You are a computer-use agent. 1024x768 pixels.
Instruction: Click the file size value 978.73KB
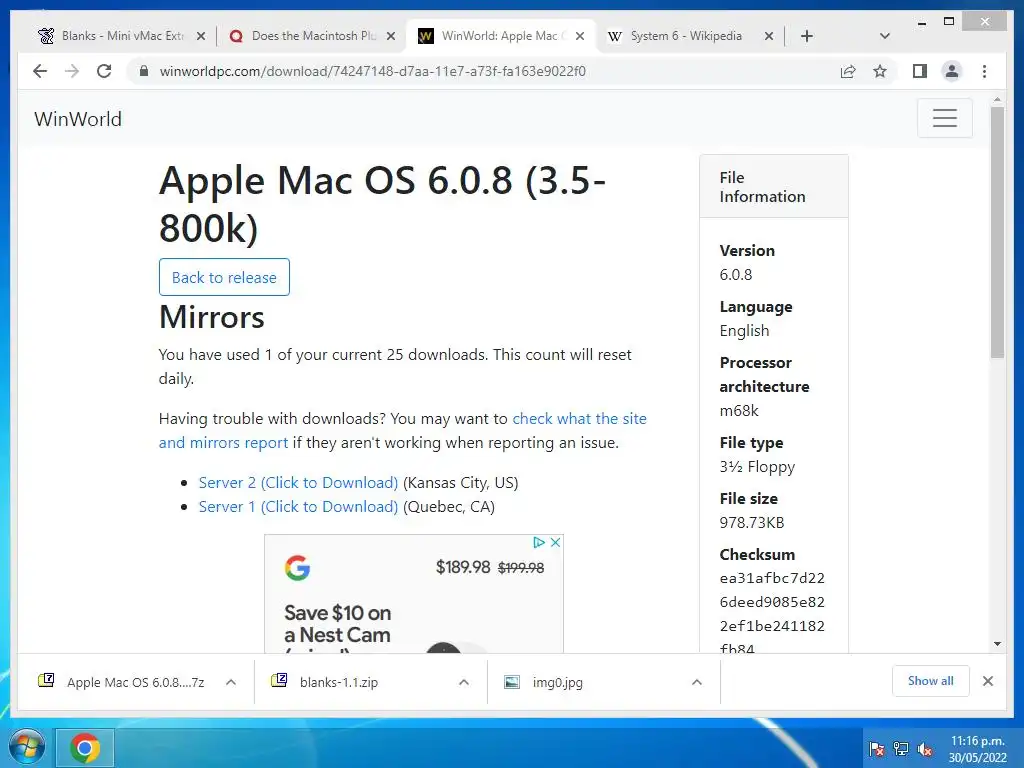[752, 522]
